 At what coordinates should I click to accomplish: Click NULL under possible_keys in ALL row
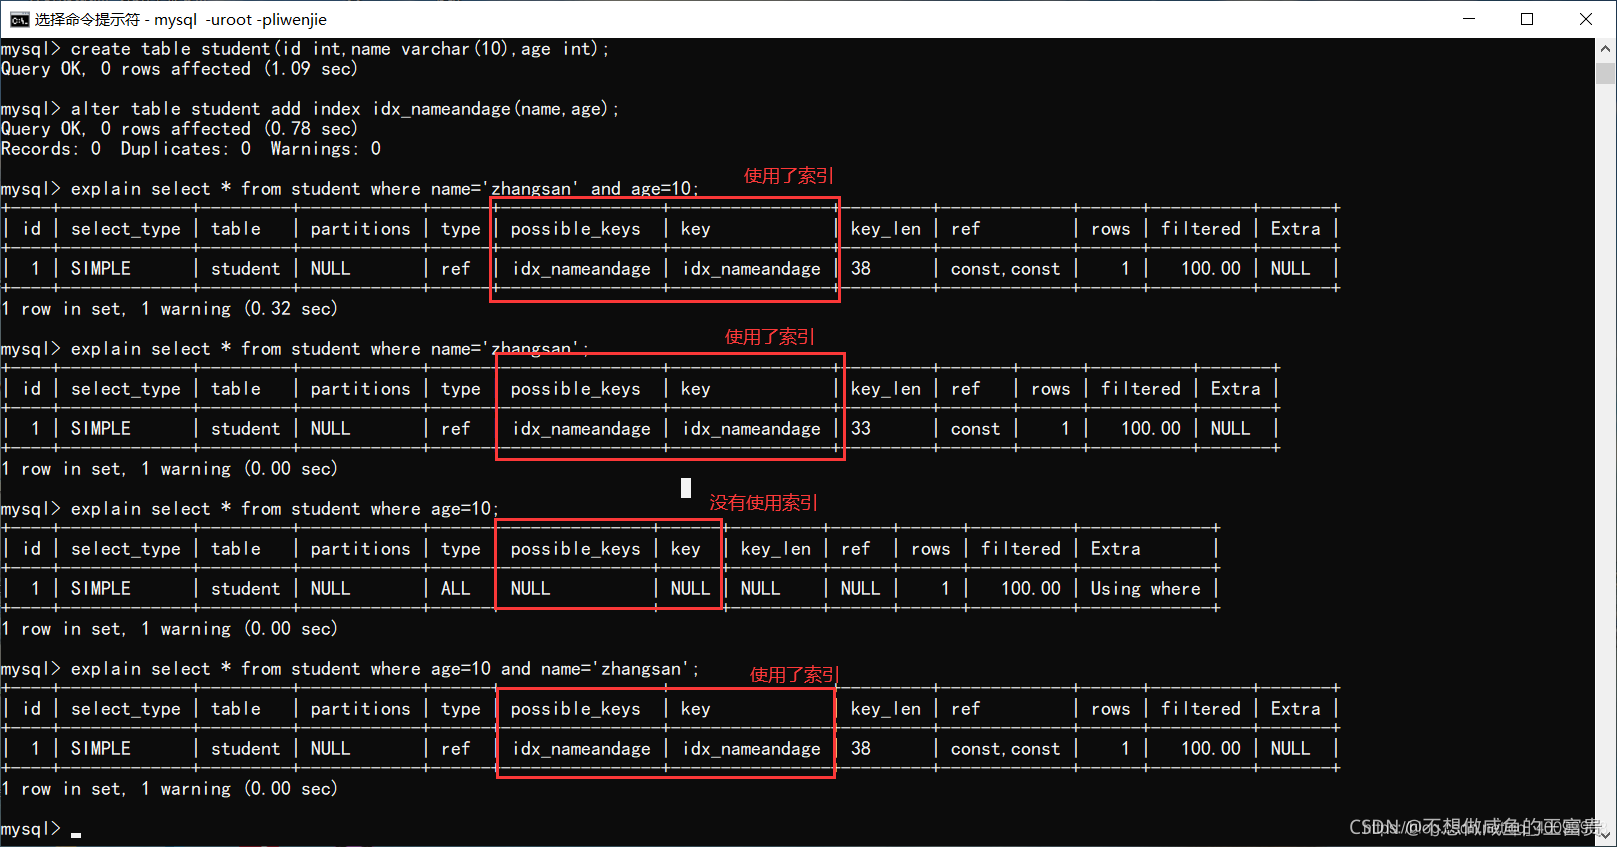[530, 589]
